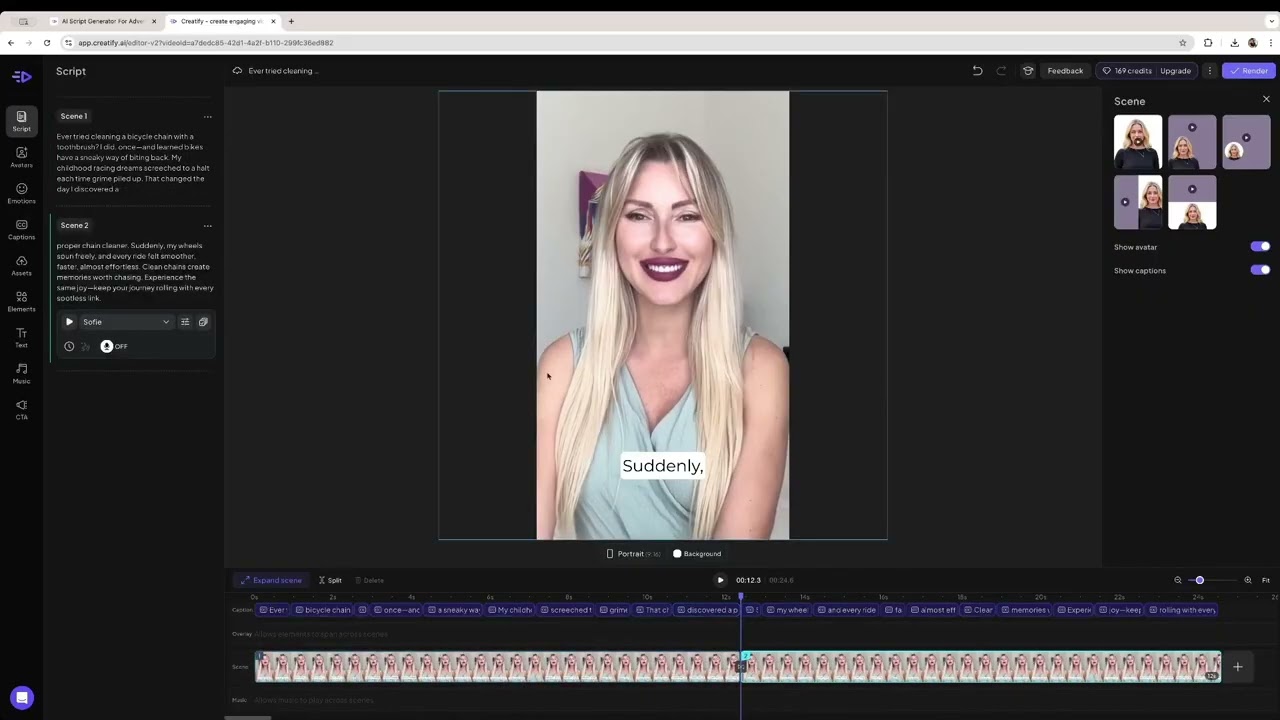Screen dimensions: 1280x720
Task: Open a new browser tab
Action: coord(291,21)
